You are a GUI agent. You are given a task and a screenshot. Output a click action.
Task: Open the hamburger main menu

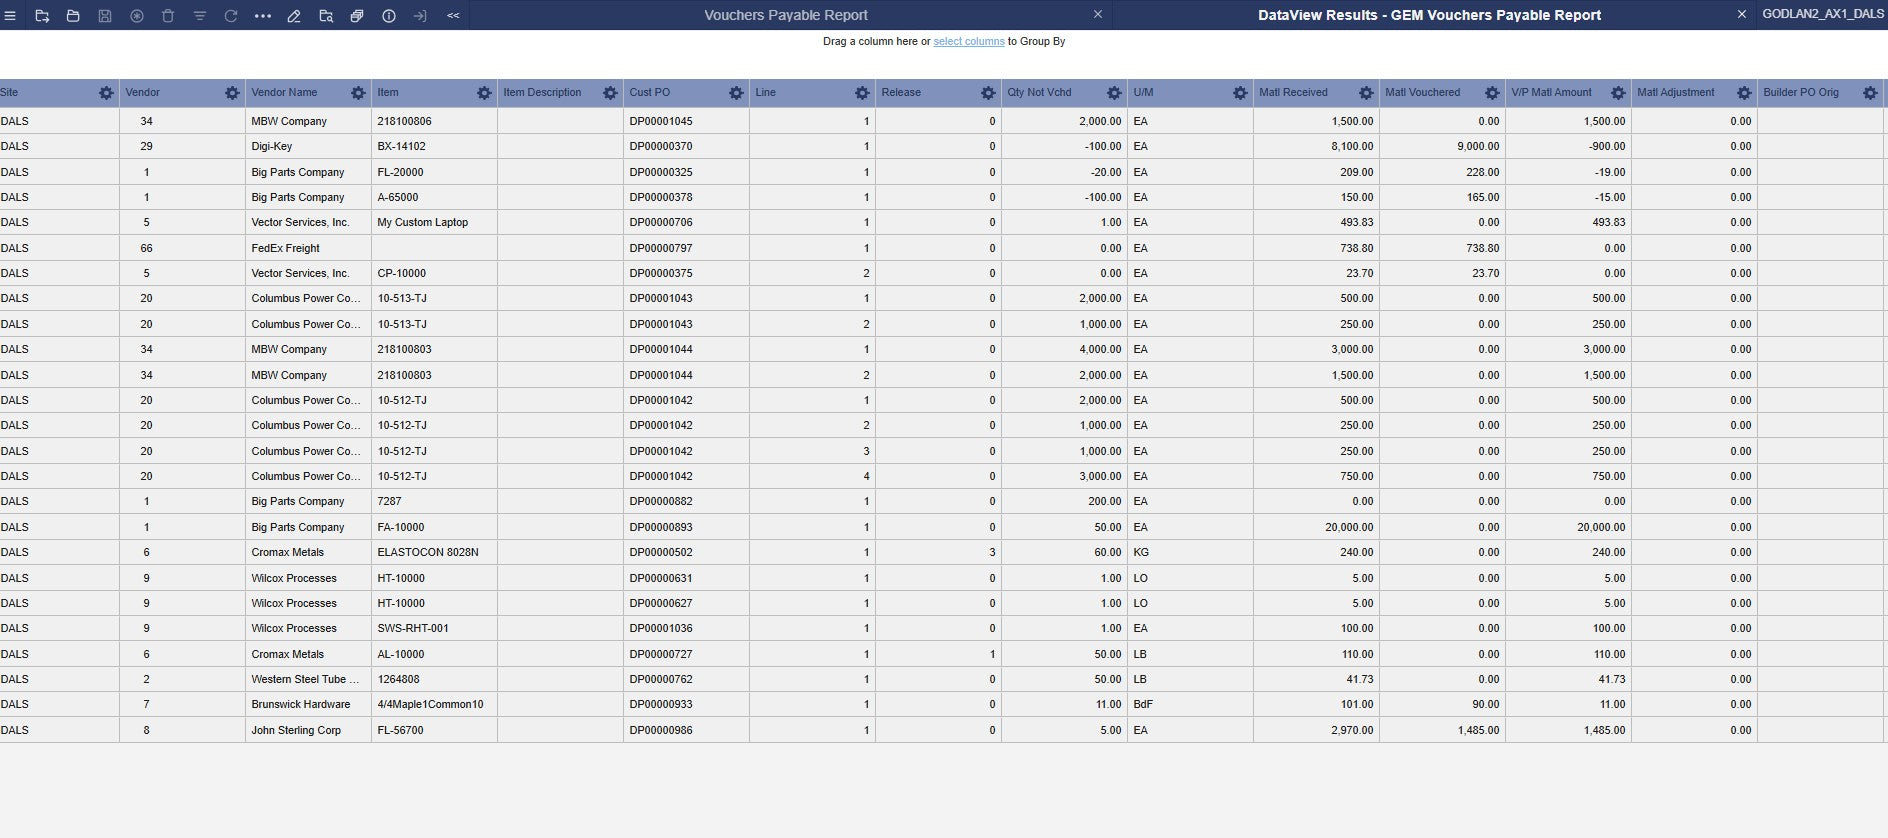[x=10, y=16]
